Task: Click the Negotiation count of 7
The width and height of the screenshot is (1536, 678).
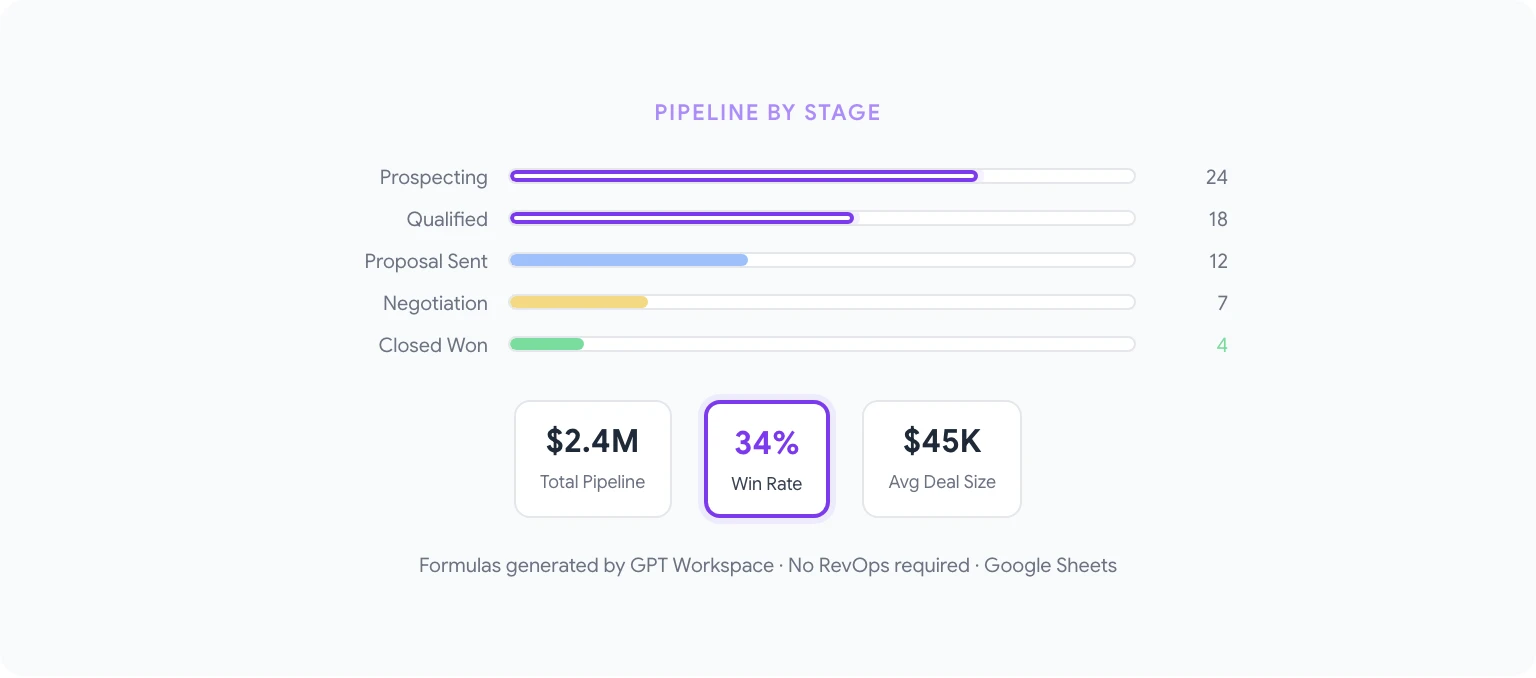Action: click(x=1222, y=303)
